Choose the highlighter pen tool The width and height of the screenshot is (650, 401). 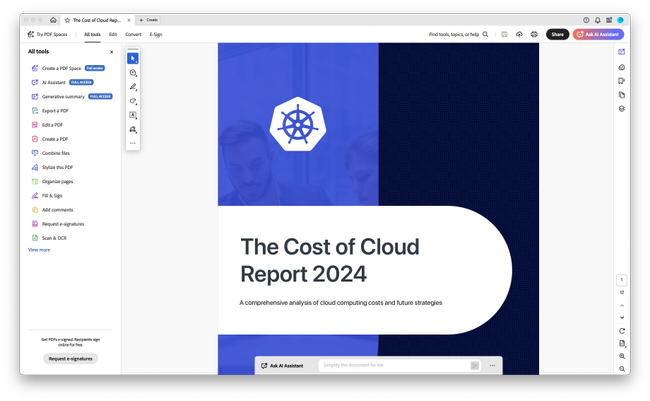coord(133,87)
